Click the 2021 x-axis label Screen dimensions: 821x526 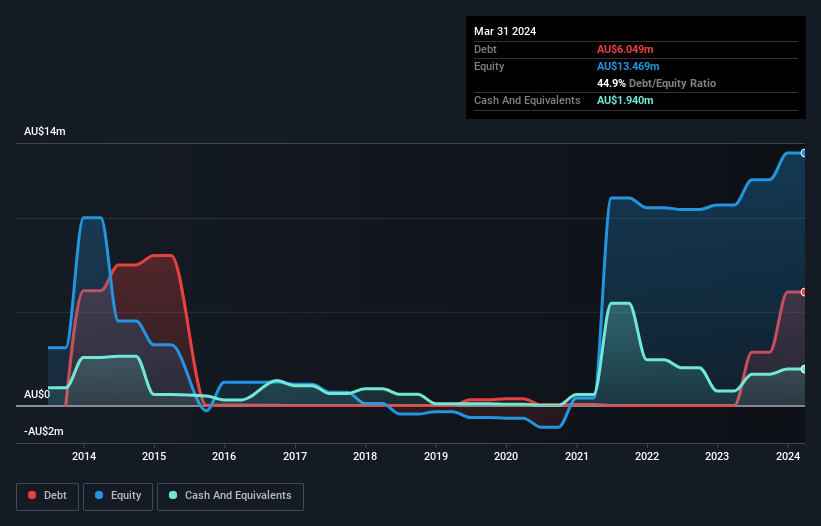pos(576,456)
